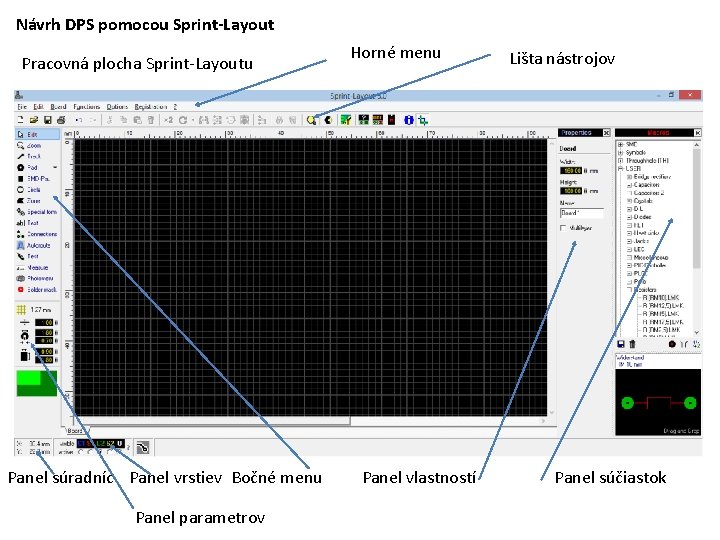720x540 pixels.
Task: Select the Measure tool
Action: pos(37,267)
